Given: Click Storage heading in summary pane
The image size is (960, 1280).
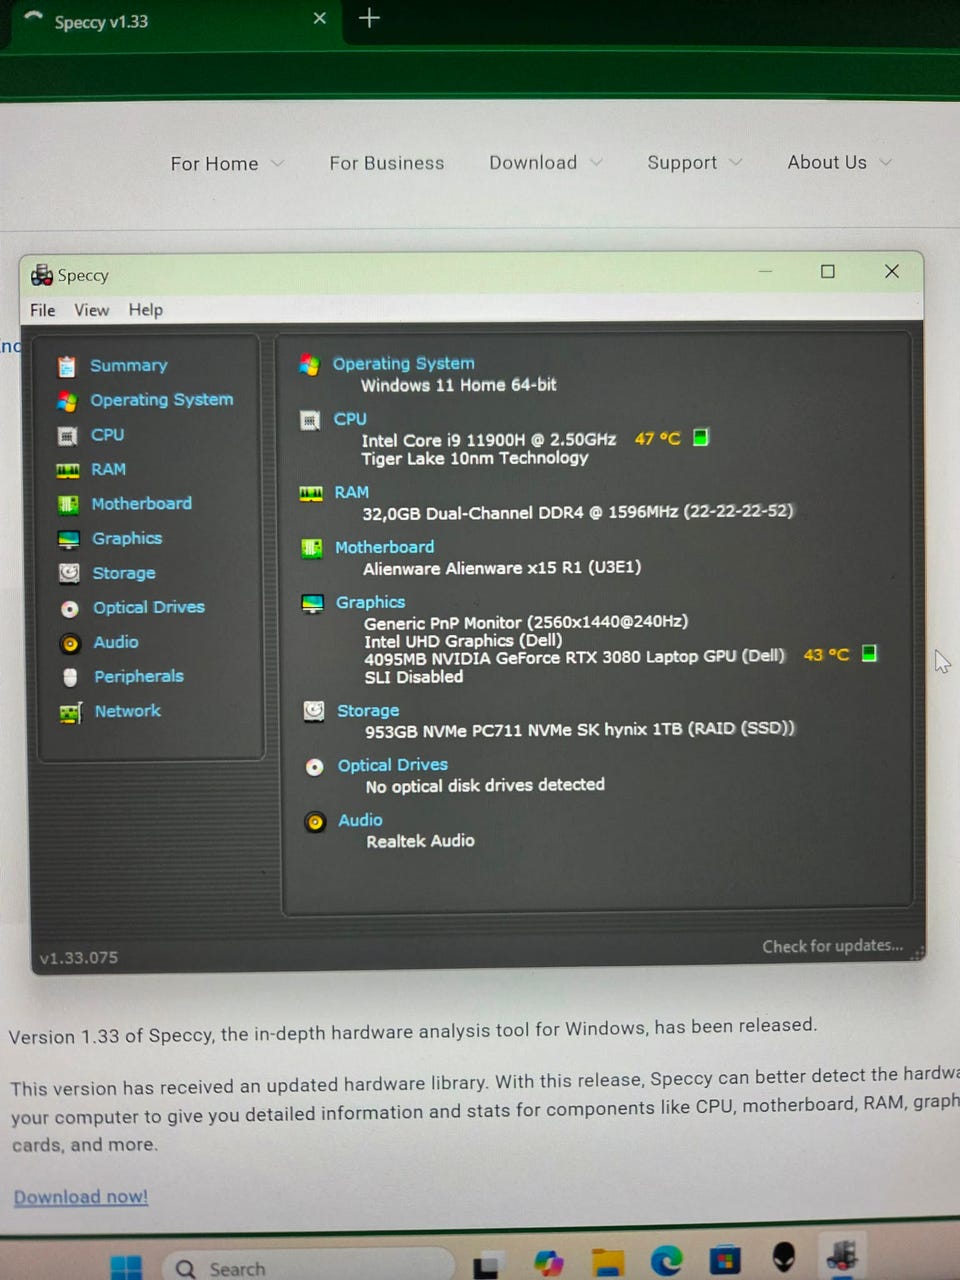Looking at the screenshot, I should click(x=368, y=711).
